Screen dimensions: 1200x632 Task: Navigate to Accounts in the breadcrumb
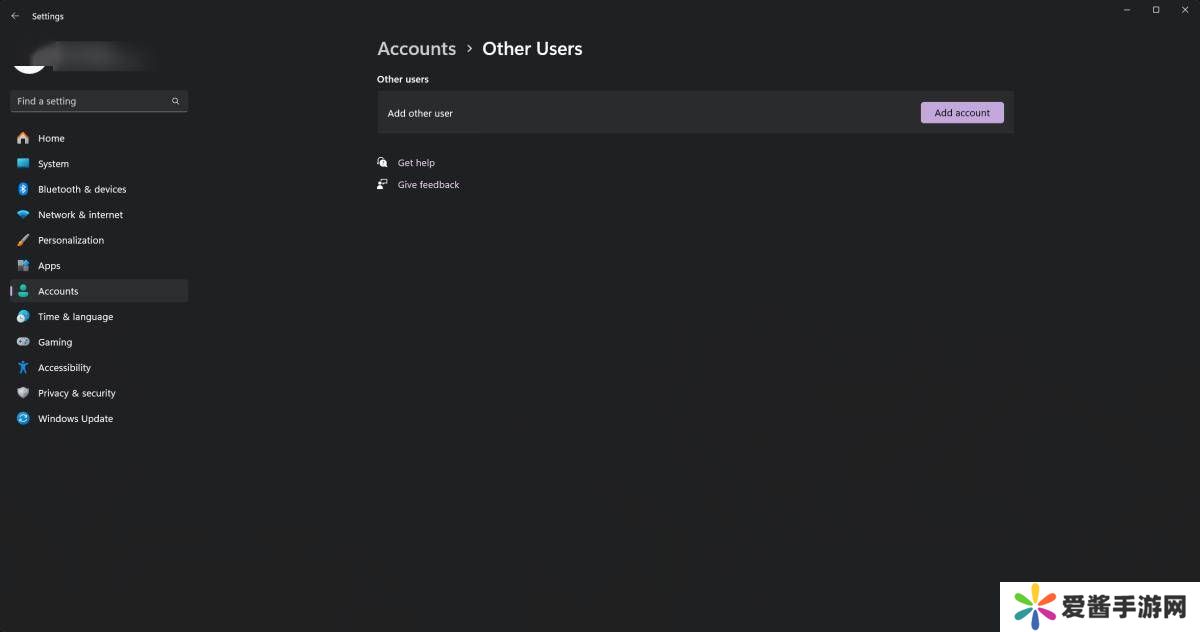(416, 49)
